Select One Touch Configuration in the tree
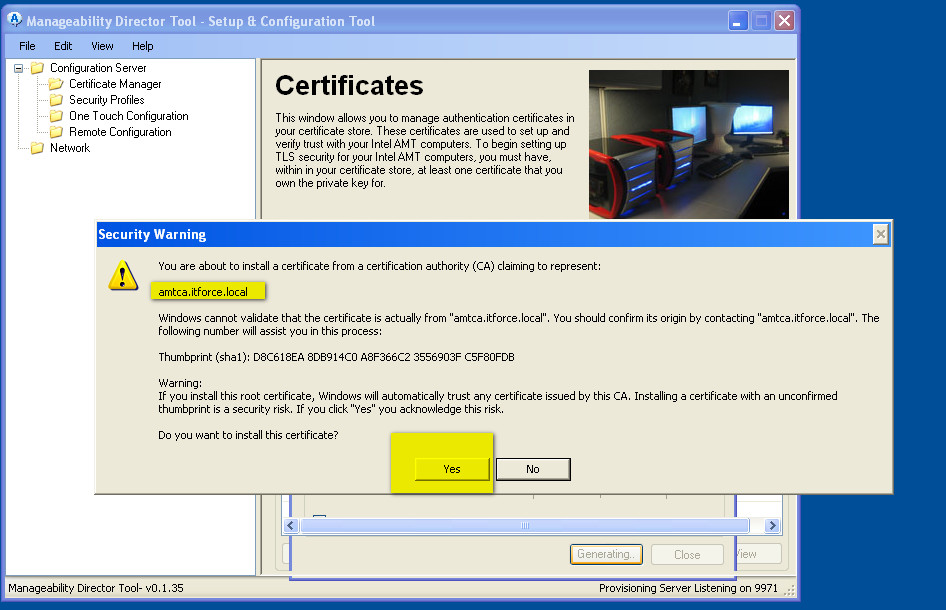 click(129, 116)
